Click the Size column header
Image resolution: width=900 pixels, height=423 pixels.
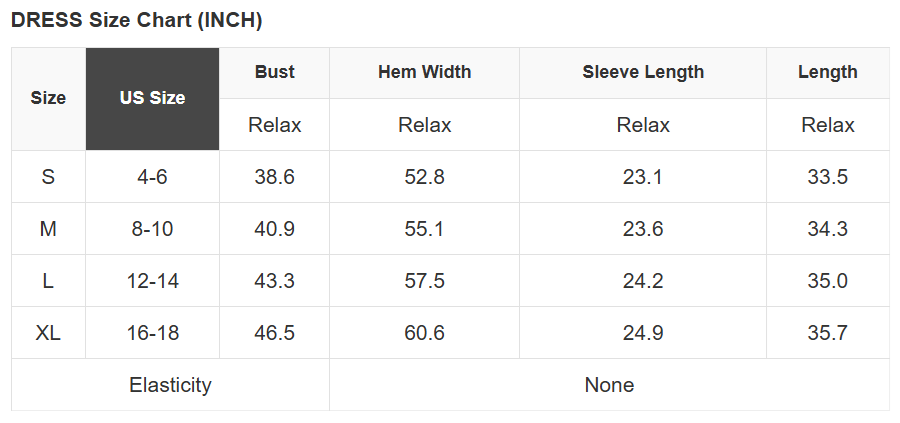(48, 98)
